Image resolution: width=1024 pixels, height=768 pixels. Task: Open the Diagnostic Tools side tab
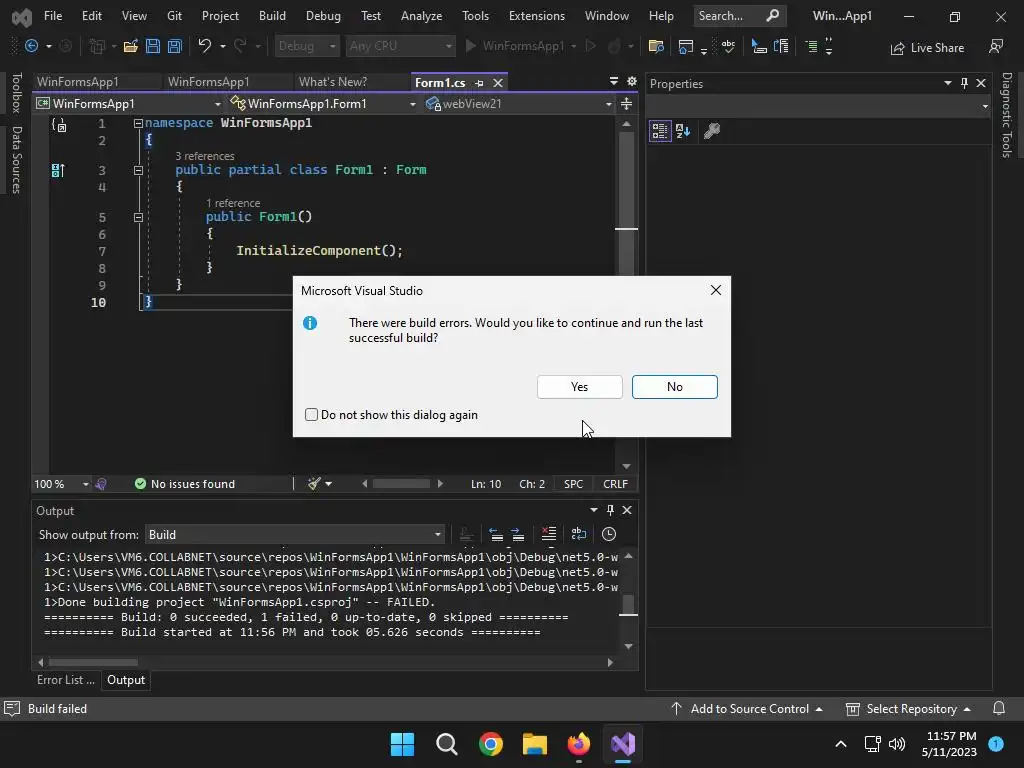pyautogui.click(x=1007, y=114)
